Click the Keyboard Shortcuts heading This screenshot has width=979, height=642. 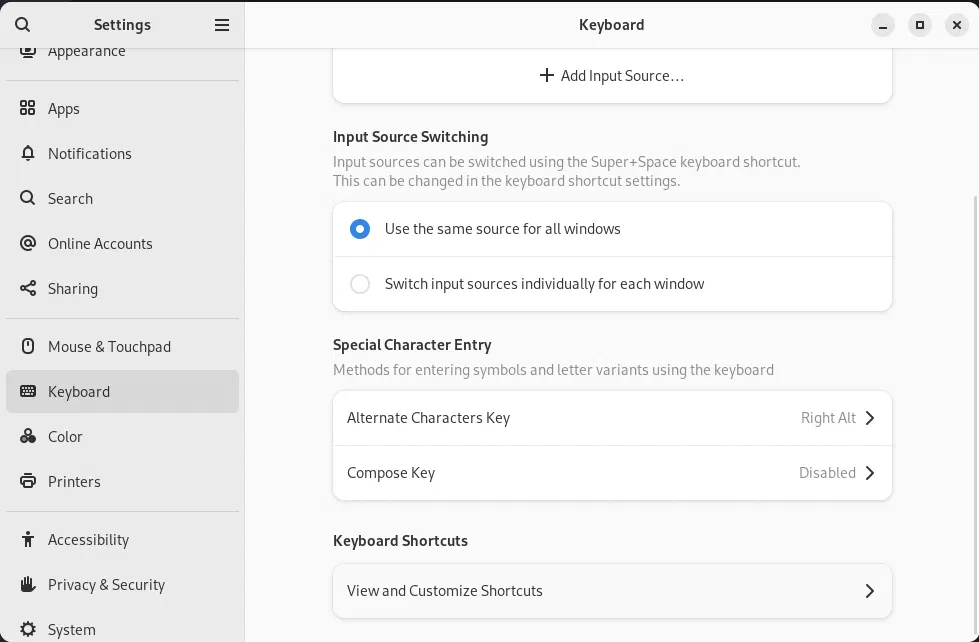coord(400,541)
